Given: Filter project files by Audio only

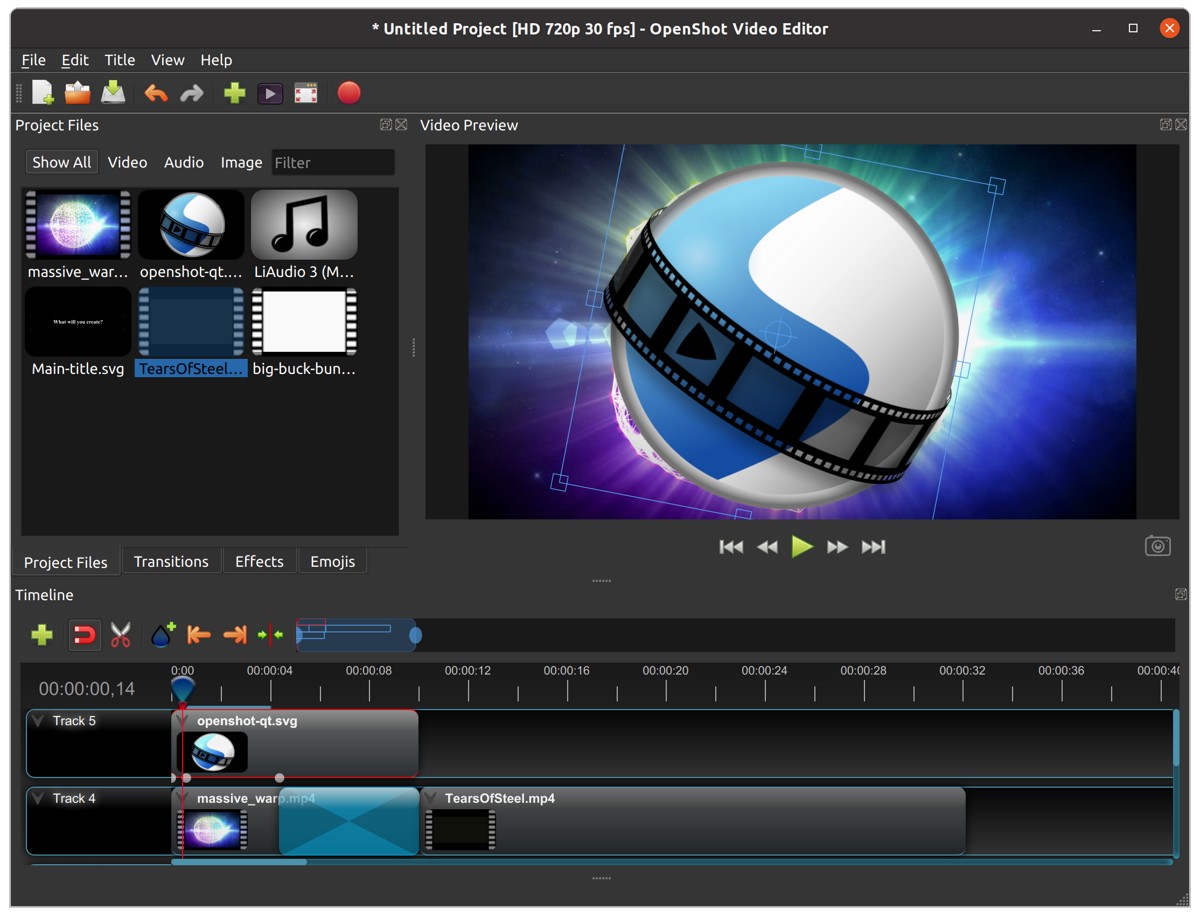Looking at the screenshot, I should point(183,162).
